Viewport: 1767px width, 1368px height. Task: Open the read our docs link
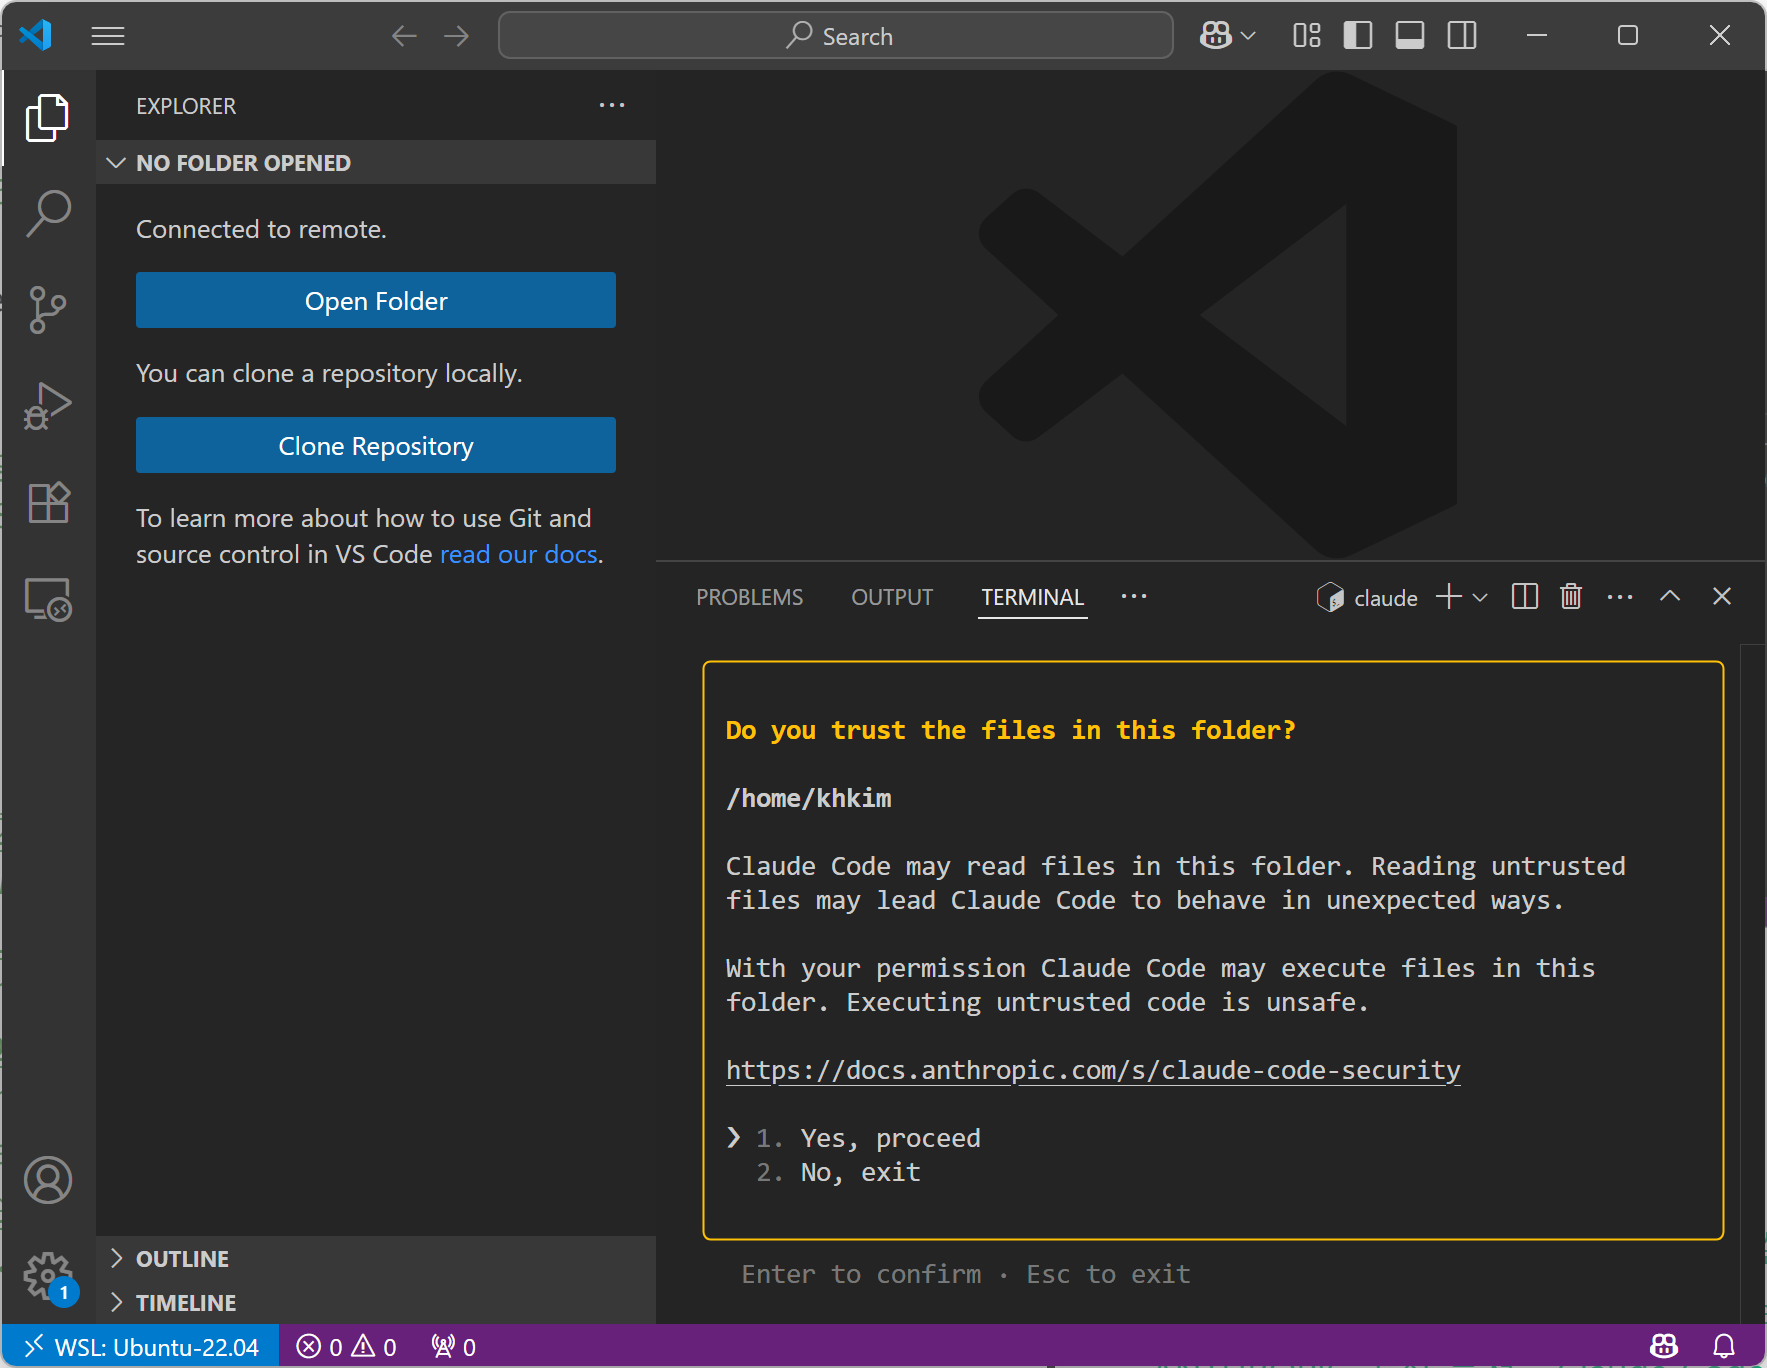(519, 554)
